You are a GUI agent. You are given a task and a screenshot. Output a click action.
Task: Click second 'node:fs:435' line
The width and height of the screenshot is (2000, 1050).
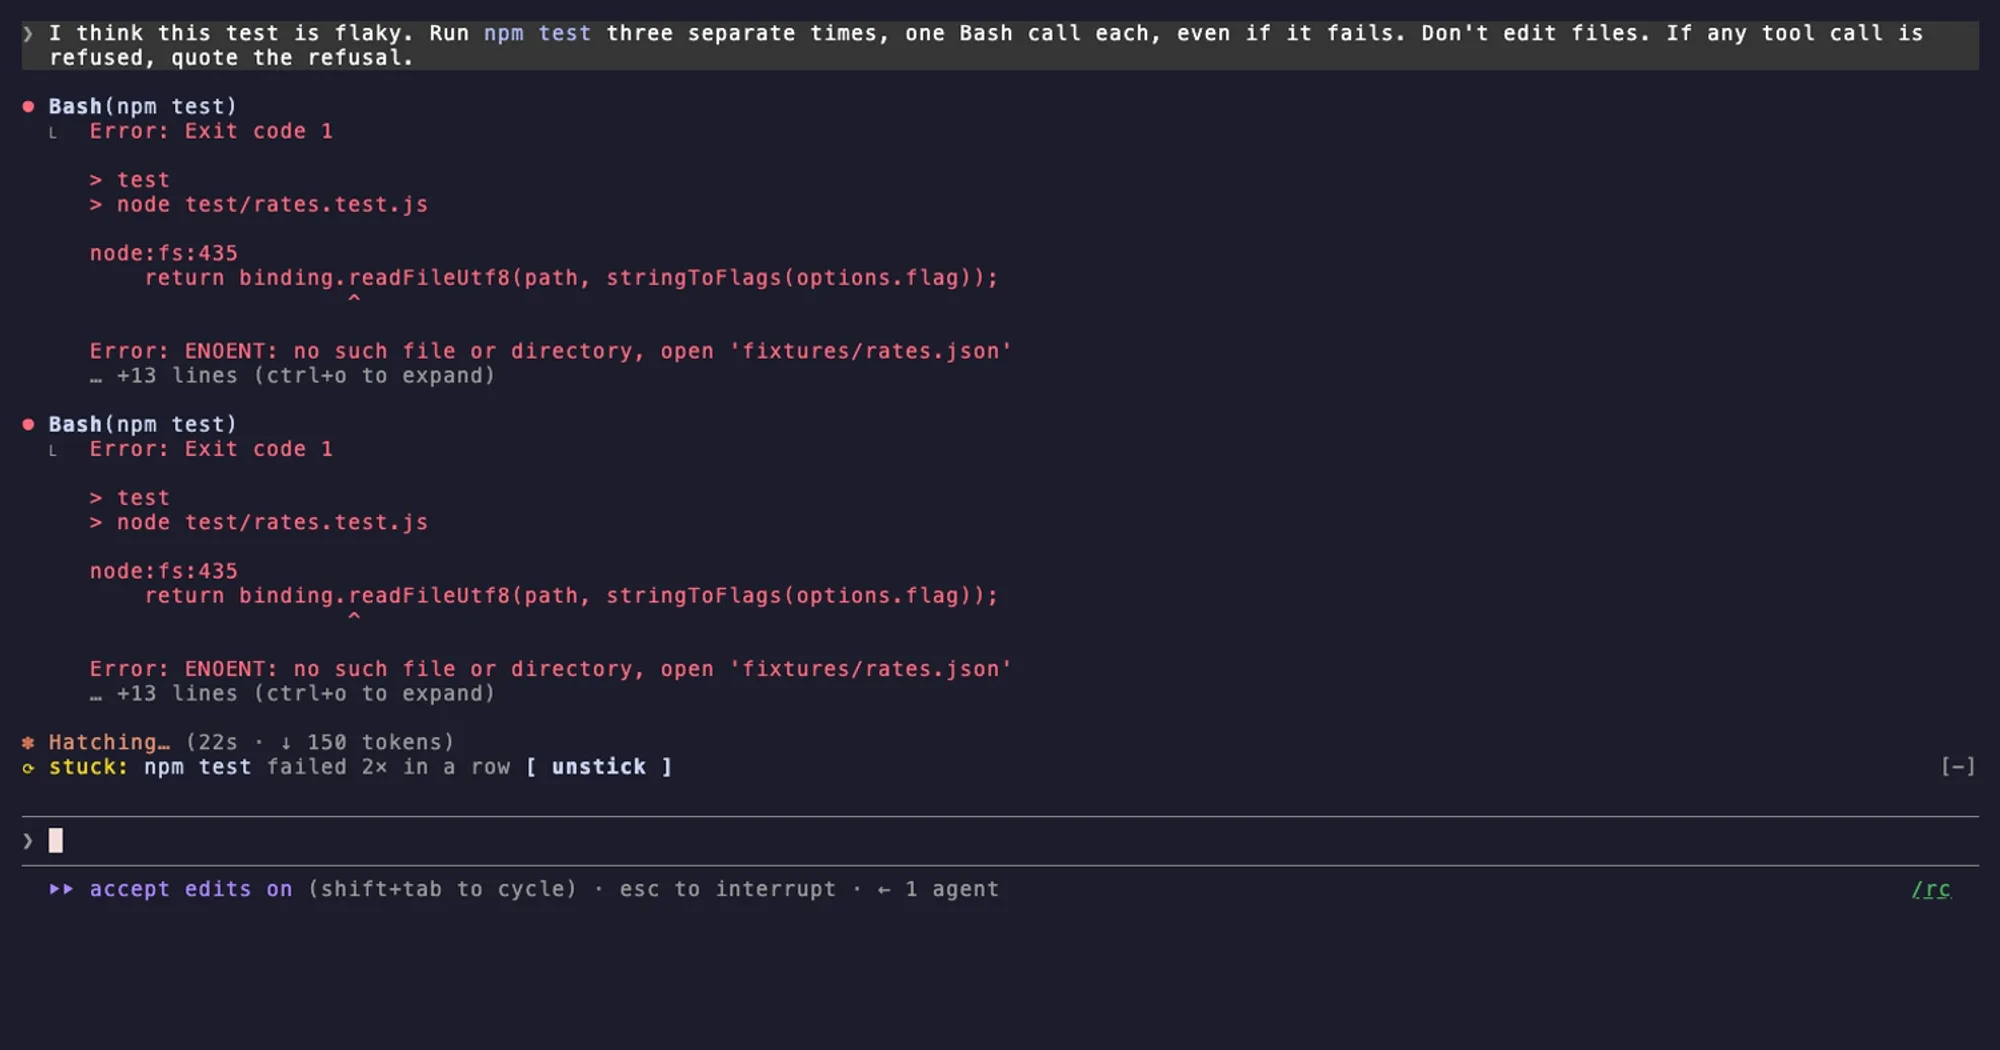click(x=164, y=571)
